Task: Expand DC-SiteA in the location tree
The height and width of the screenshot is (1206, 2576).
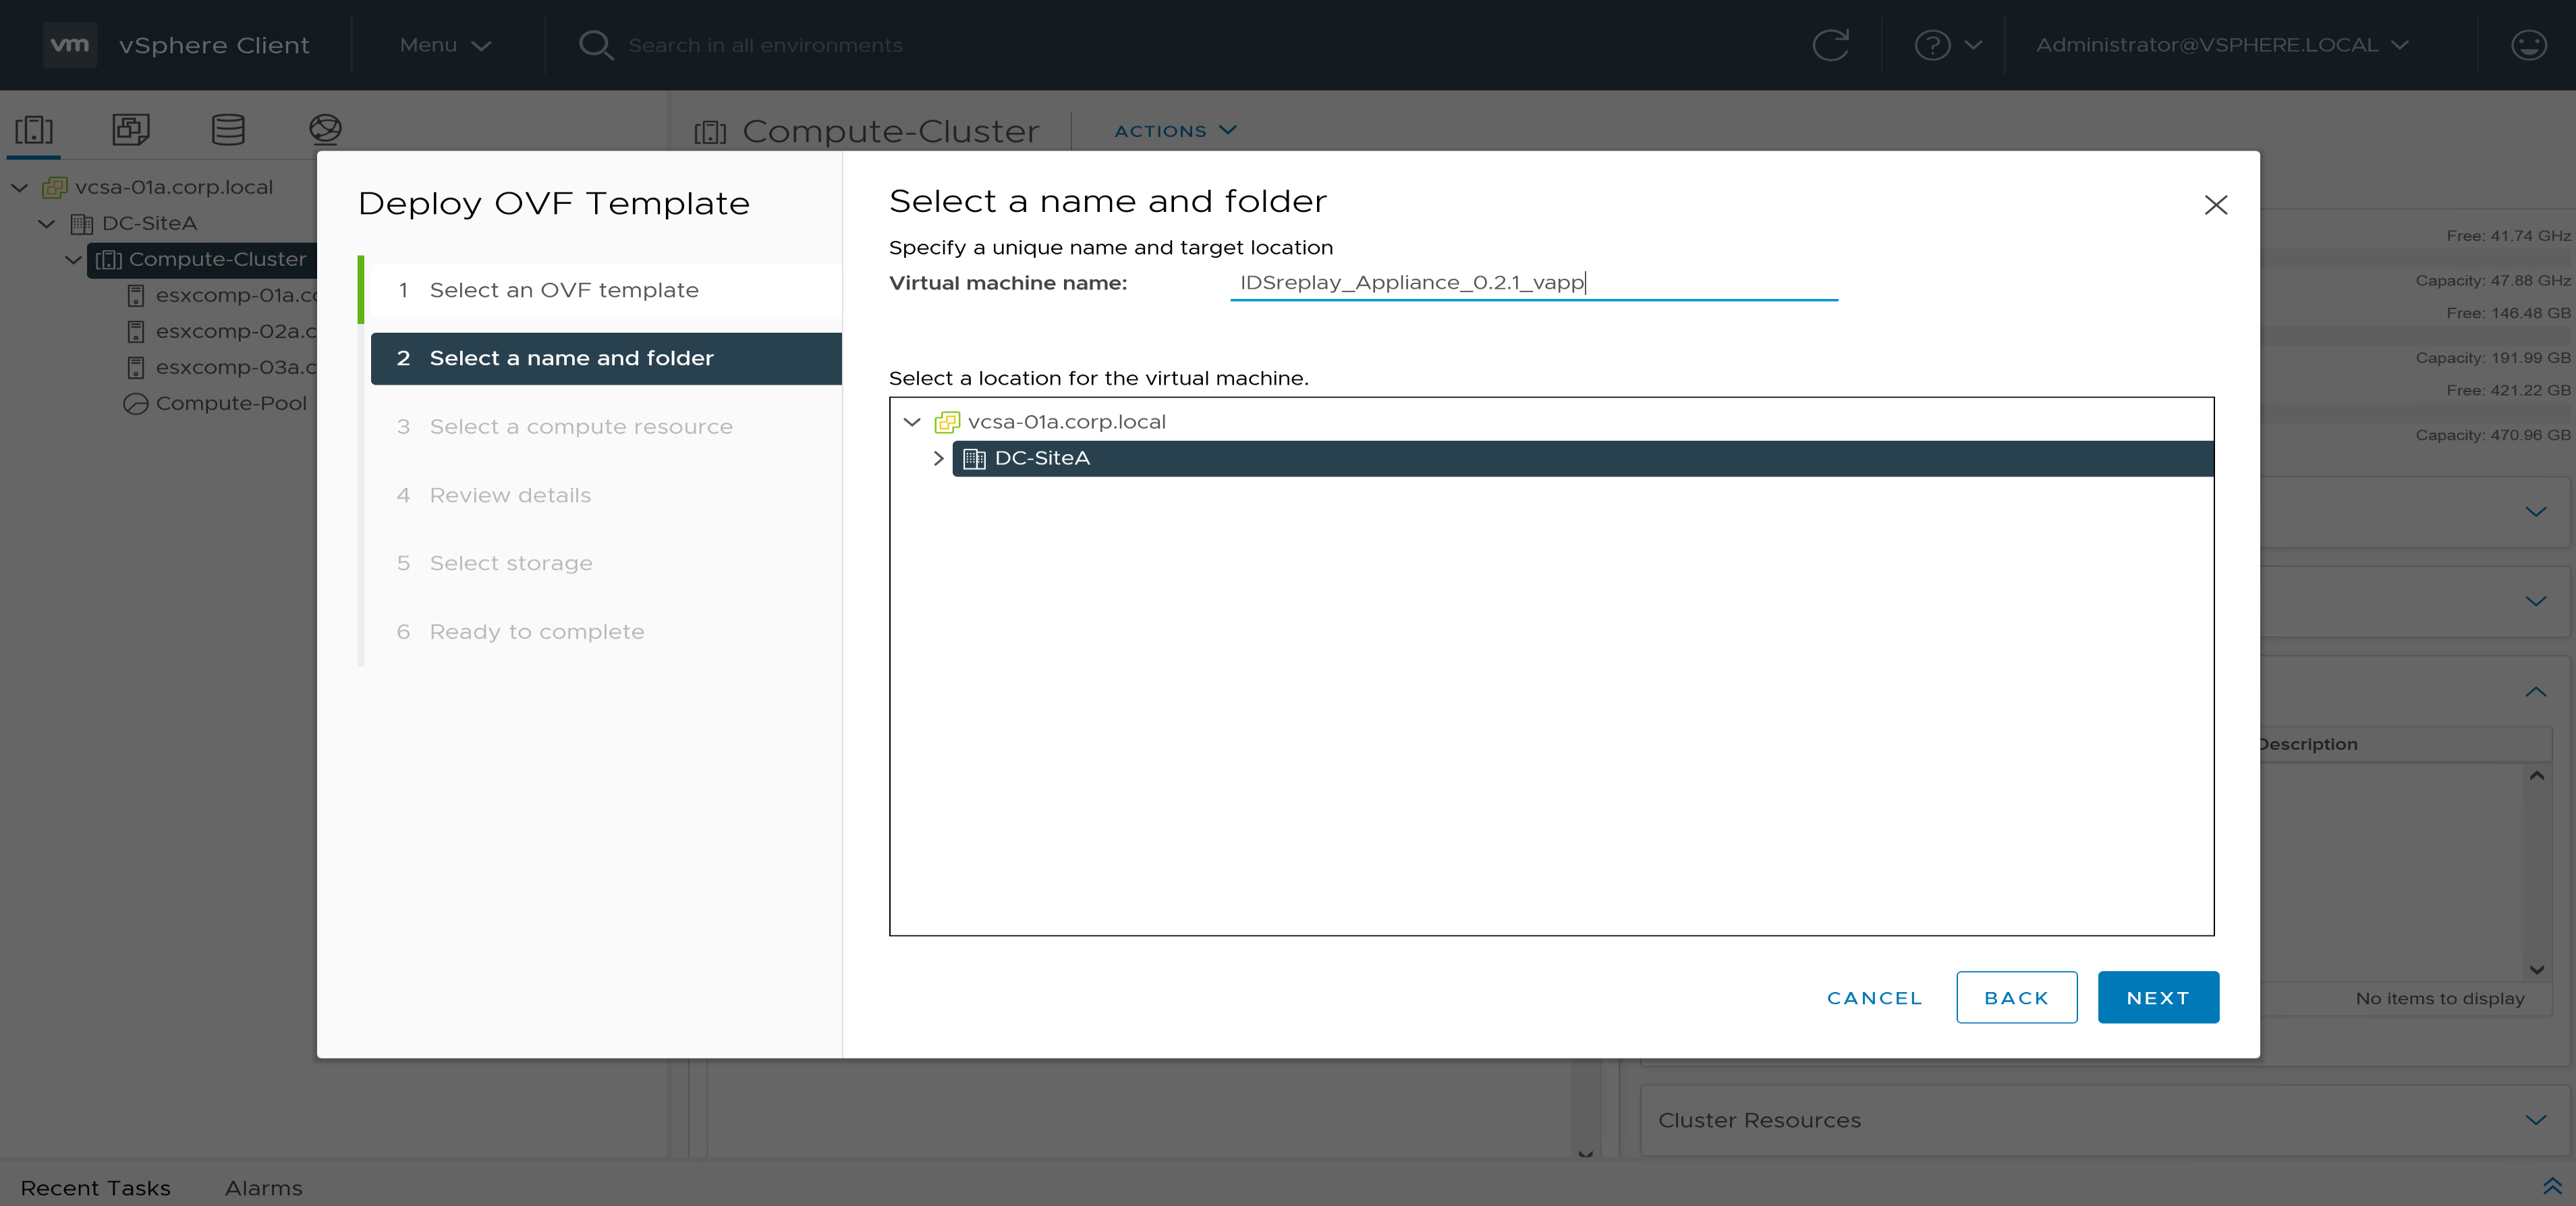Action: (938, 459)
